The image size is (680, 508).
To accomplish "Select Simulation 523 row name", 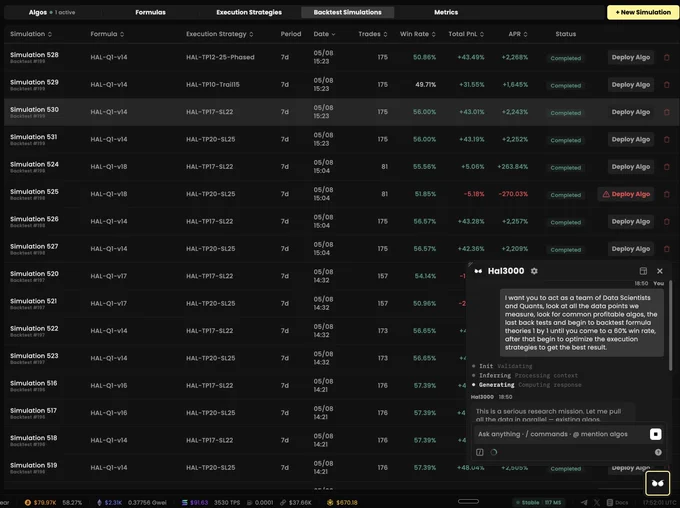I will (34, 356).
